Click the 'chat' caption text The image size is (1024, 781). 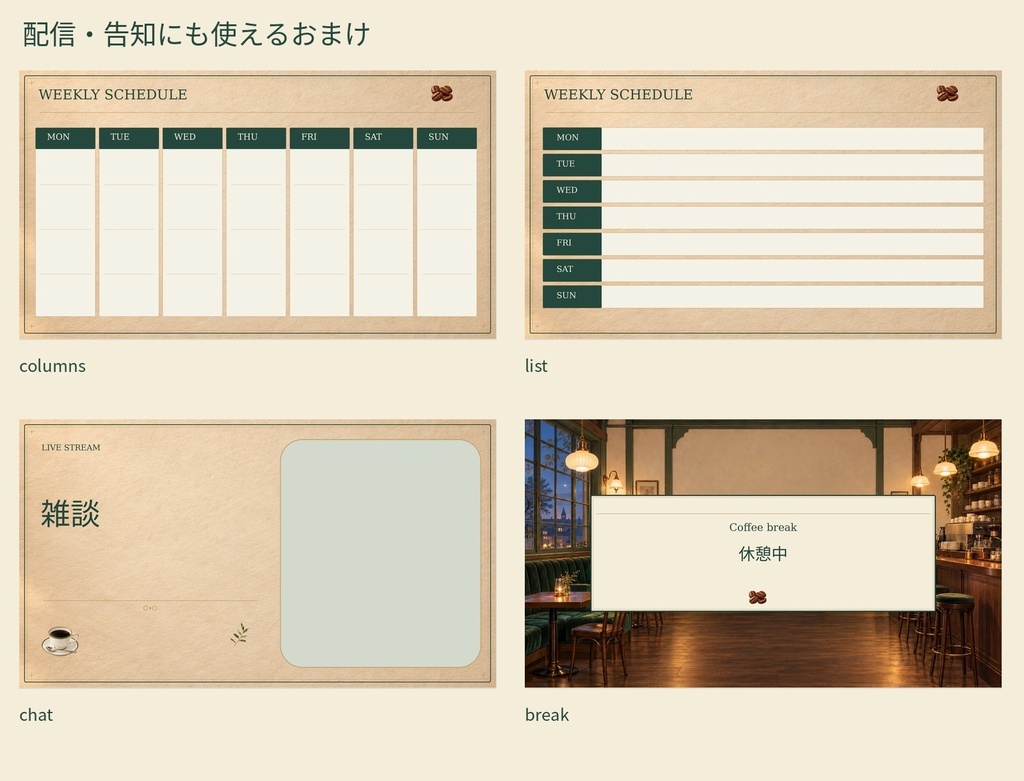click(x=36, y=714)
